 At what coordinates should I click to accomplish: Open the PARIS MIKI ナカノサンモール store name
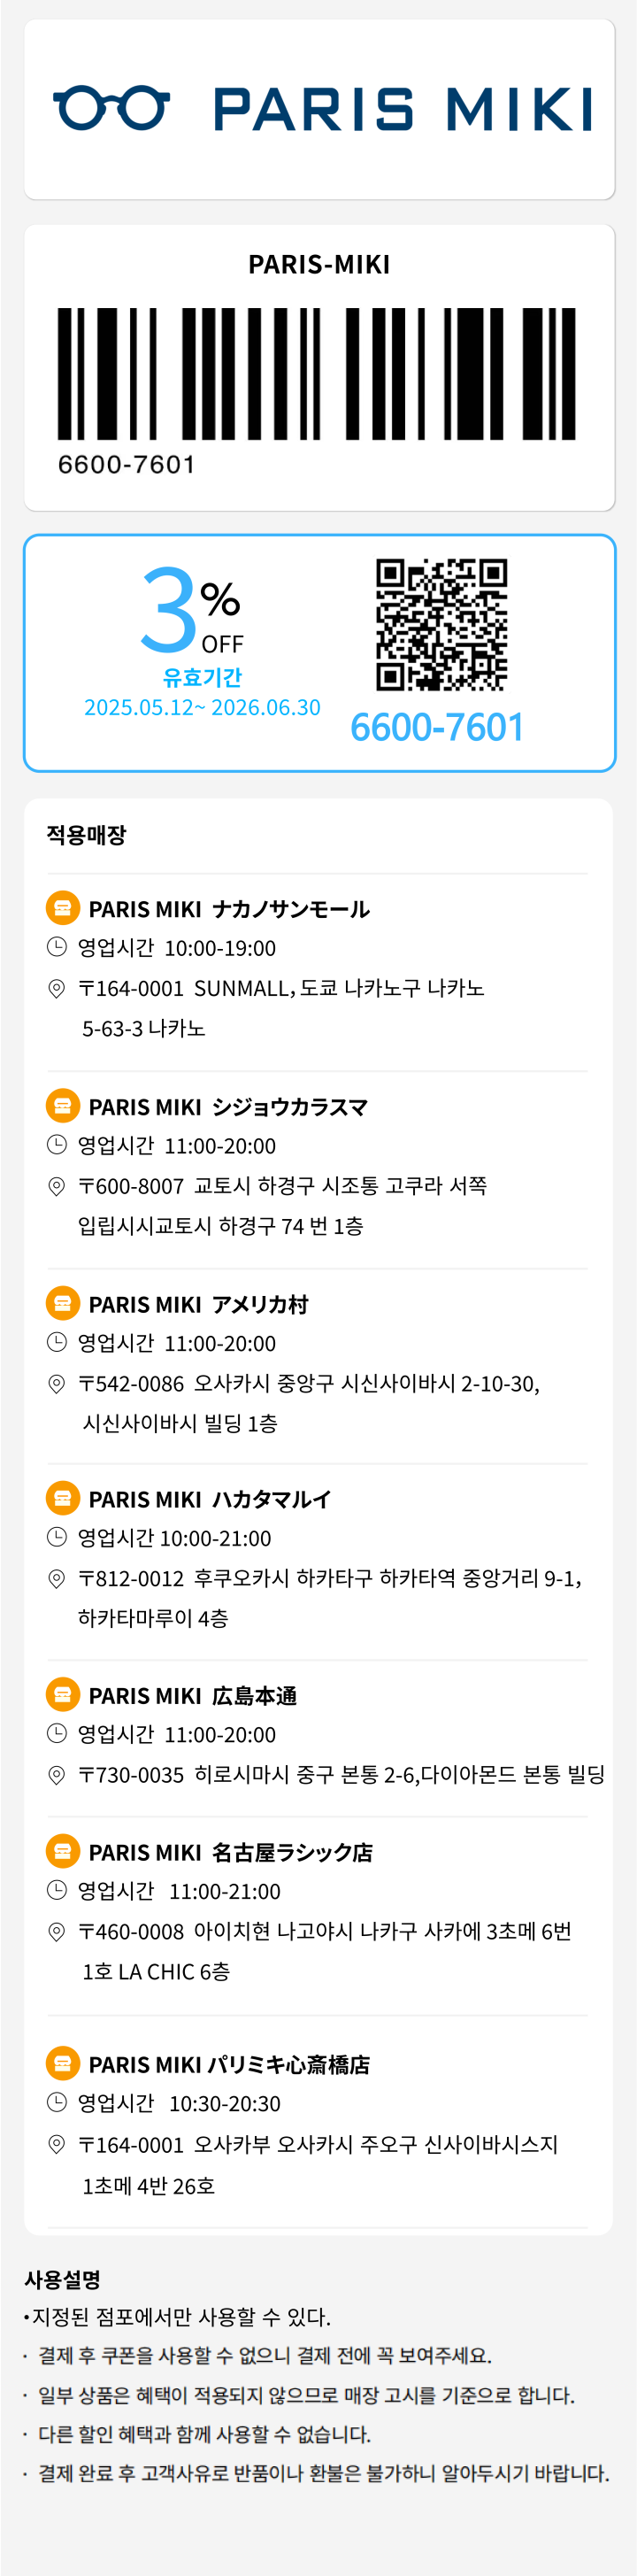click(229, 909)
